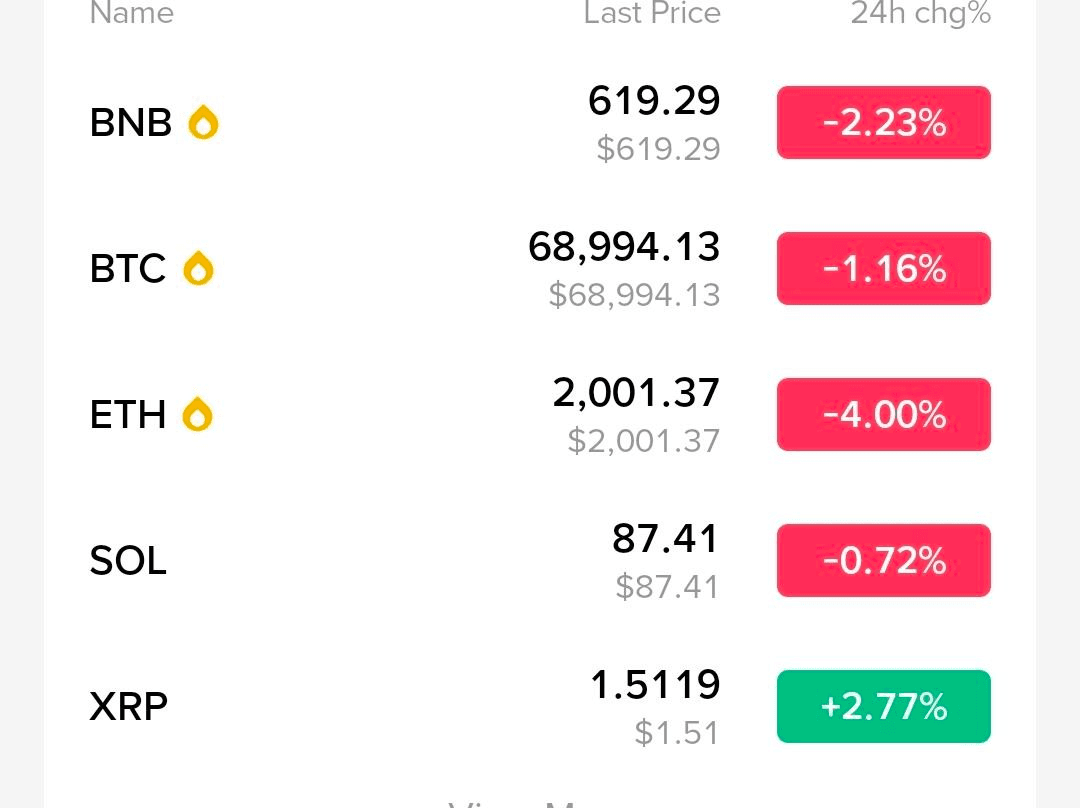Tap the hot flame icon next to BTC
This screenshot has width=1080, height=808.
click(198, 268)
